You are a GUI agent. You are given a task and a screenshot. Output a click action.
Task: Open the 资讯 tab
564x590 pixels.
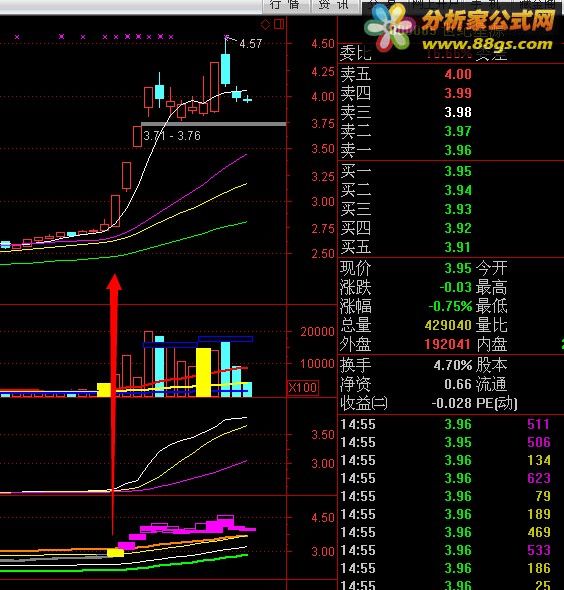[x=334, y=5]
